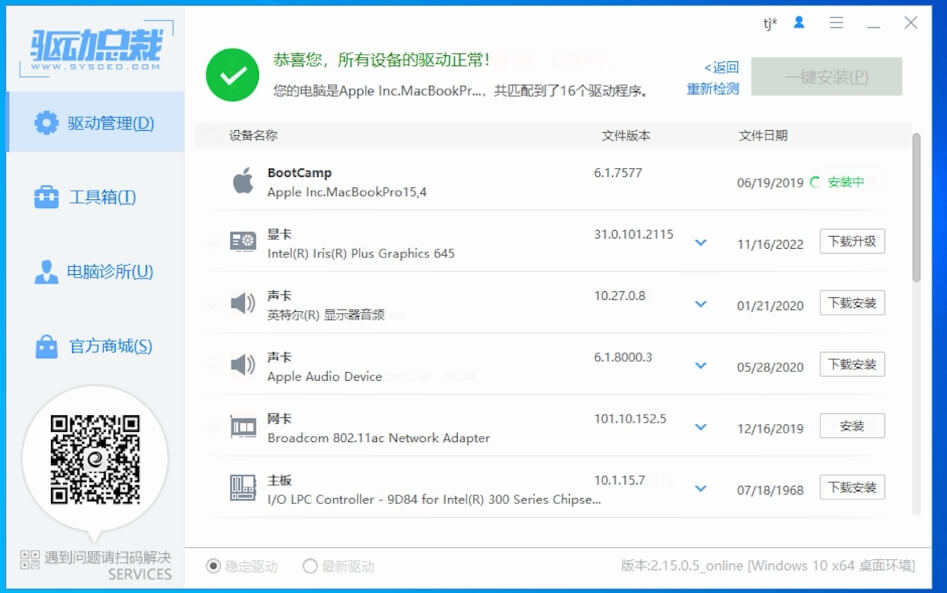The height and width of the screenshot is (593, 947).
Task: Click 下载安装 for the 主板 driver
Action: tap(852, 487)
